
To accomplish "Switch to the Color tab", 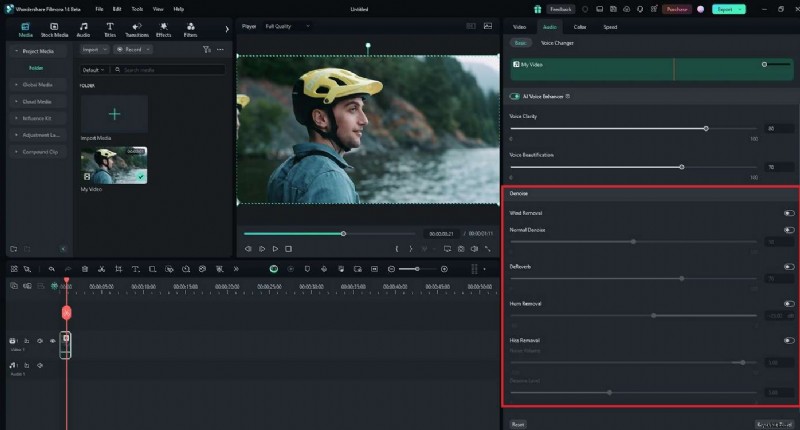I will 580,27.
